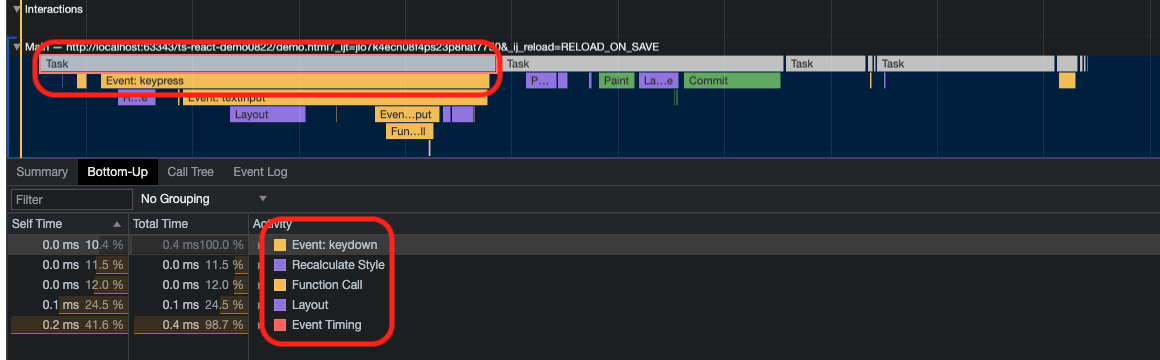
Task: Select the Fun...ll flame bar
Action: coord(409,132)
